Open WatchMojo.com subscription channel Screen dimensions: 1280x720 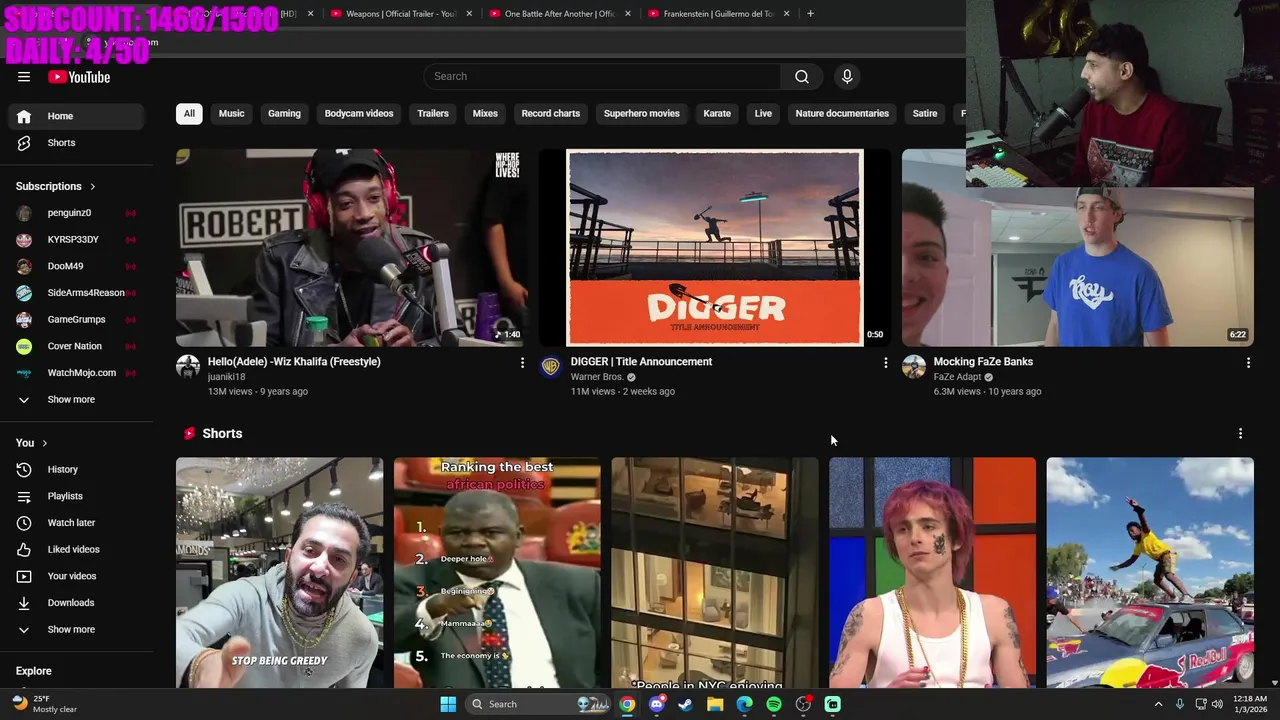(x=76, y=373)
